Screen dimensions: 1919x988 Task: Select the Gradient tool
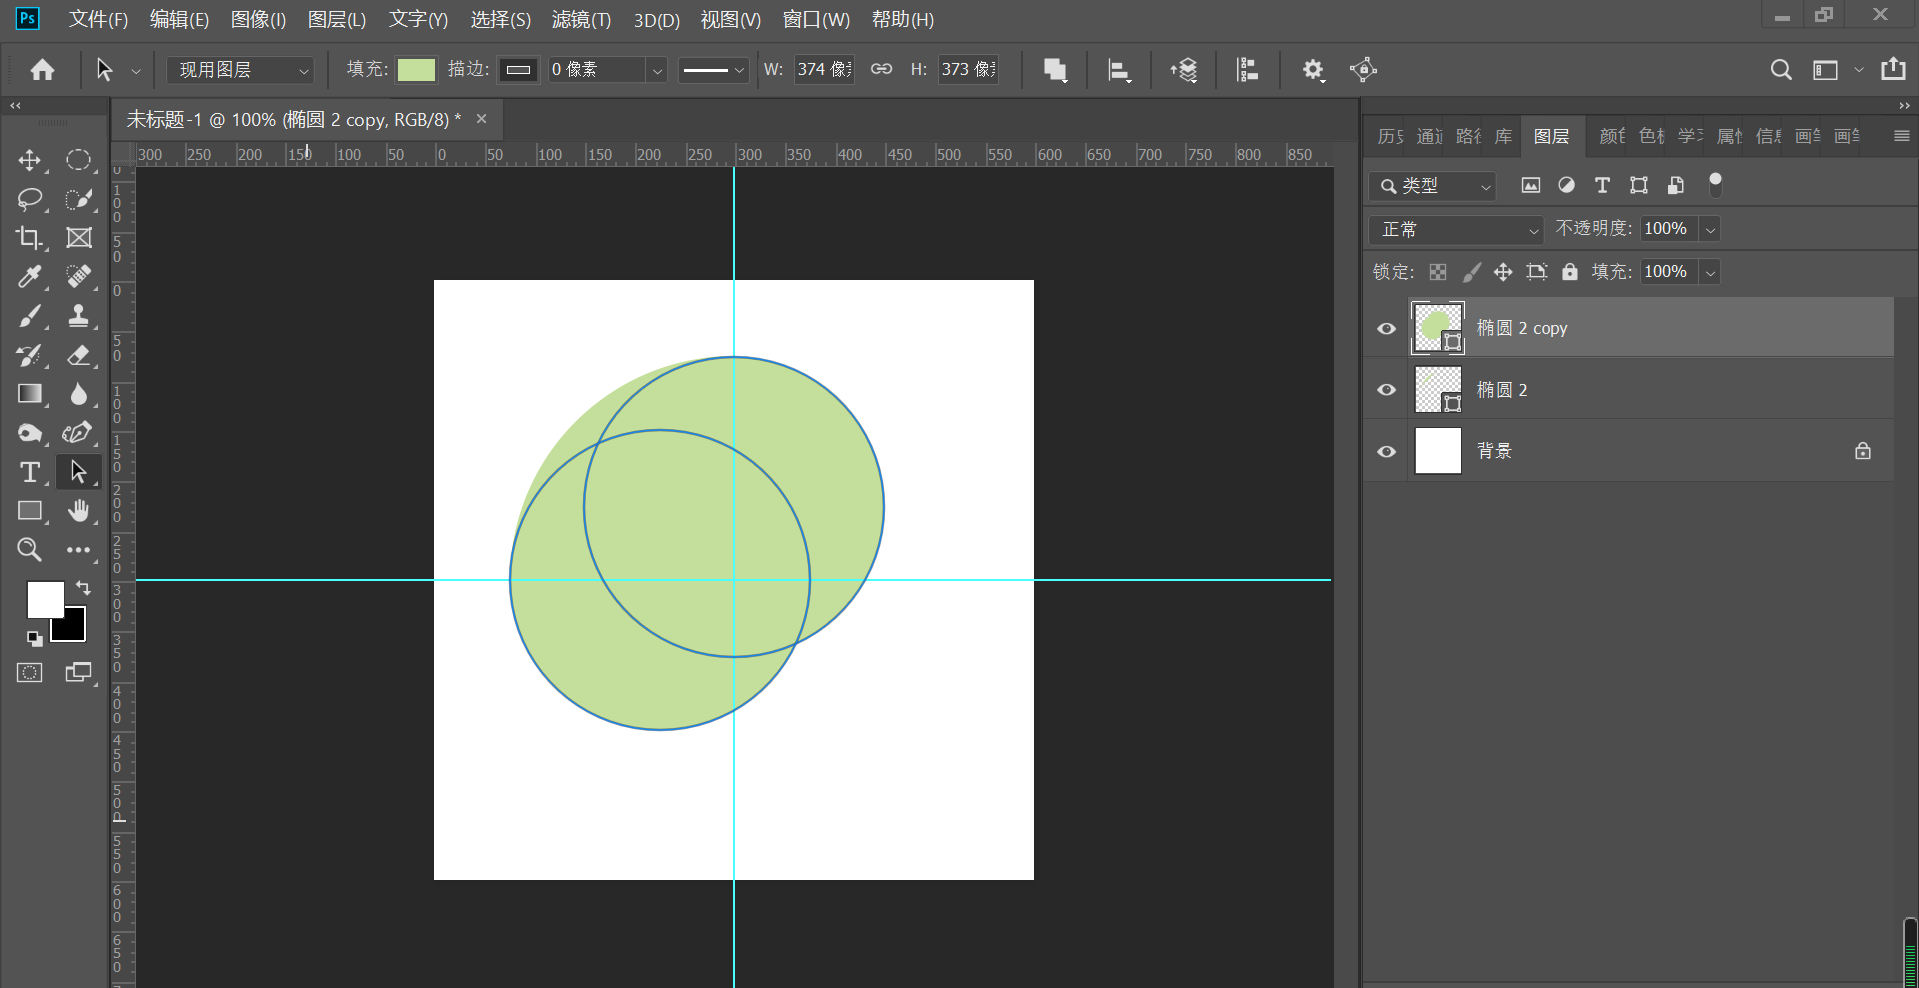click(x=30, y=394)
